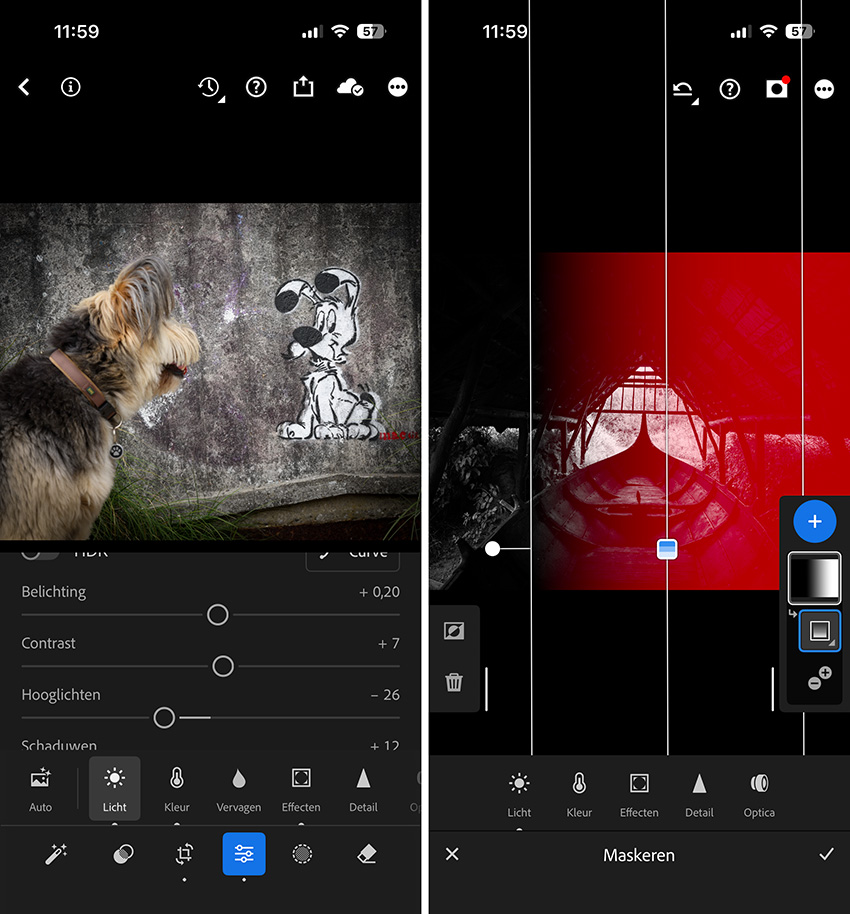This screenshot has height=914, width=850.
Task: Open the Effecten tab in masking panel
Action: click(639, 794)
